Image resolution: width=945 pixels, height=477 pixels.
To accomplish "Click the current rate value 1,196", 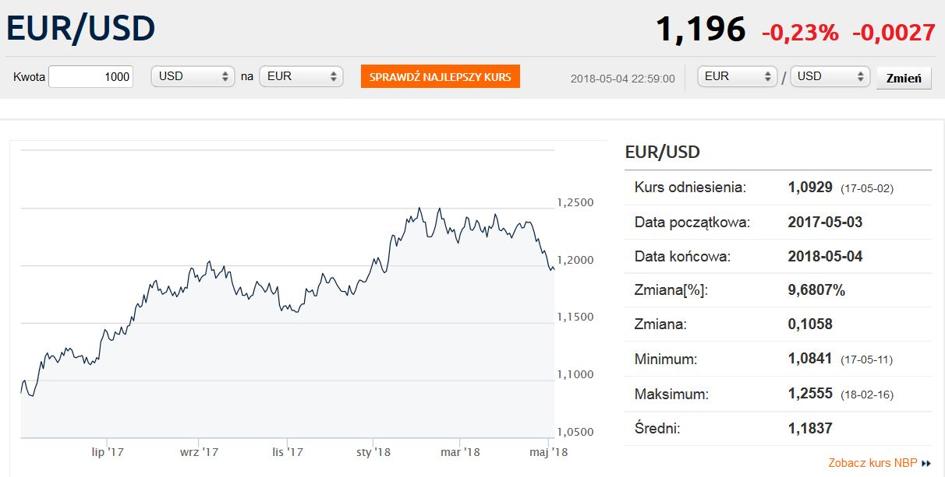I will point(700,30).
